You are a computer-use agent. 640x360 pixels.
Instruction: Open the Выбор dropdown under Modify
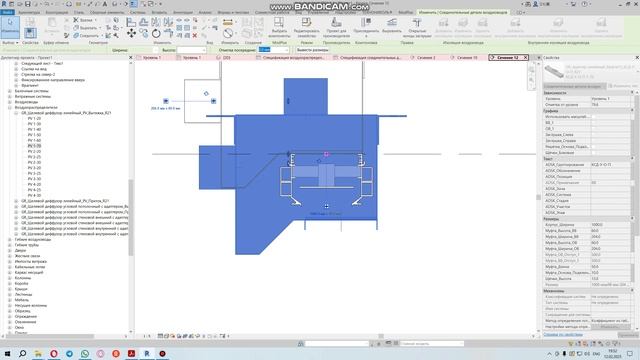pos(10,42)
